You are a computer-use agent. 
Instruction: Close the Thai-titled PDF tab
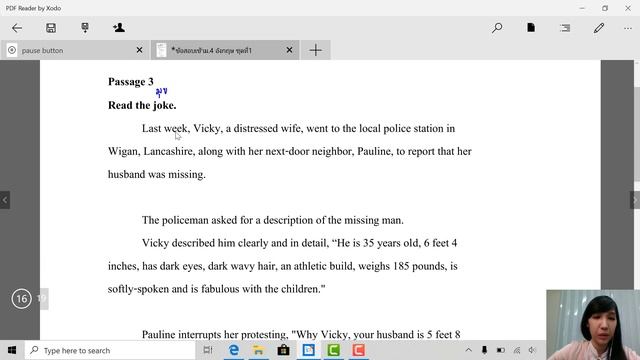[x=289, y=50]
